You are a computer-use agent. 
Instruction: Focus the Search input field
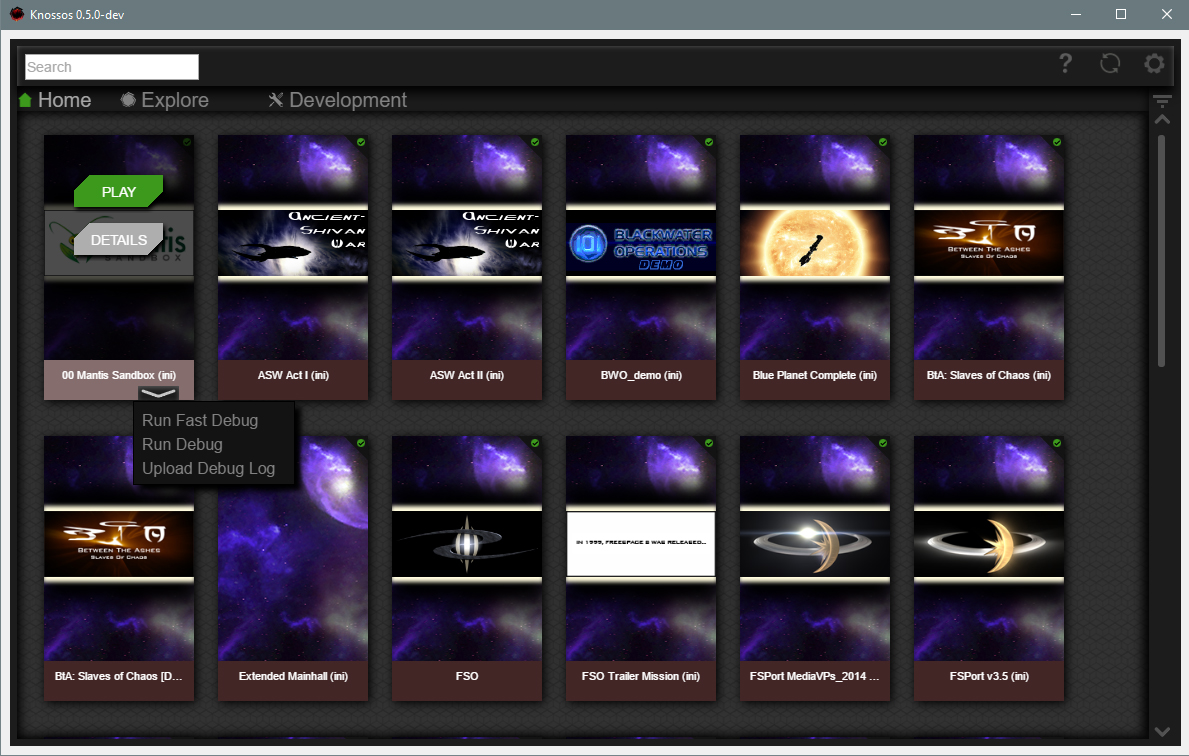tap(111, 67)
